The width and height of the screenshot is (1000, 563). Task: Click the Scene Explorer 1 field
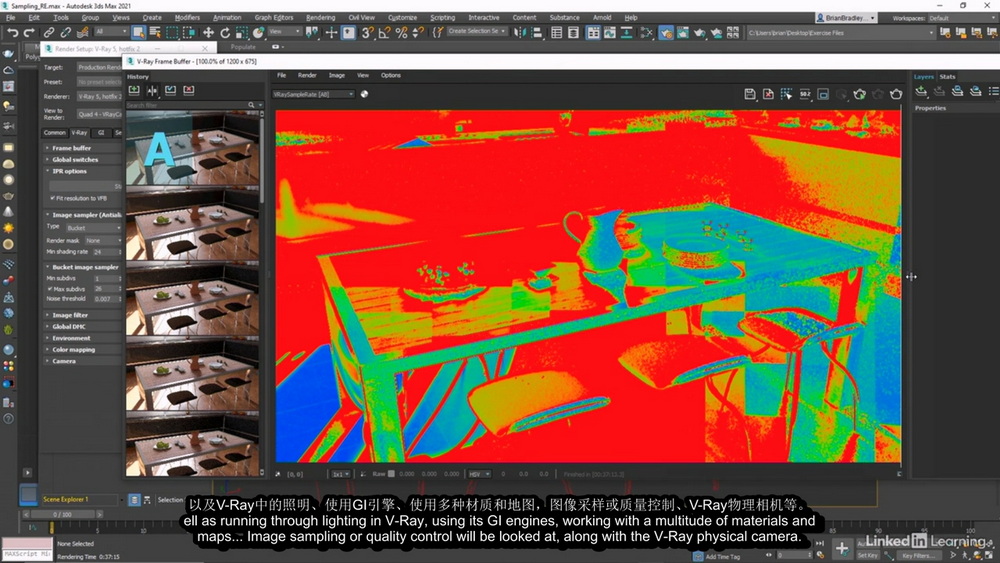79,499
